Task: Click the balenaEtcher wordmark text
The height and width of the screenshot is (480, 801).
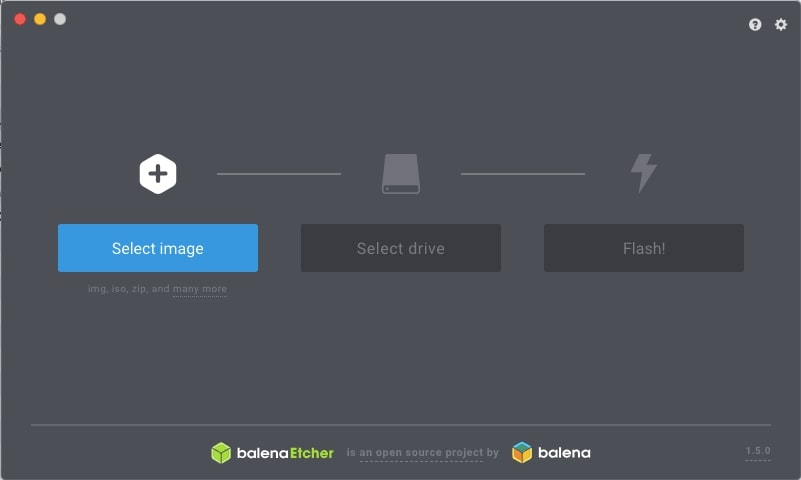Action: (x=285, y=453)
